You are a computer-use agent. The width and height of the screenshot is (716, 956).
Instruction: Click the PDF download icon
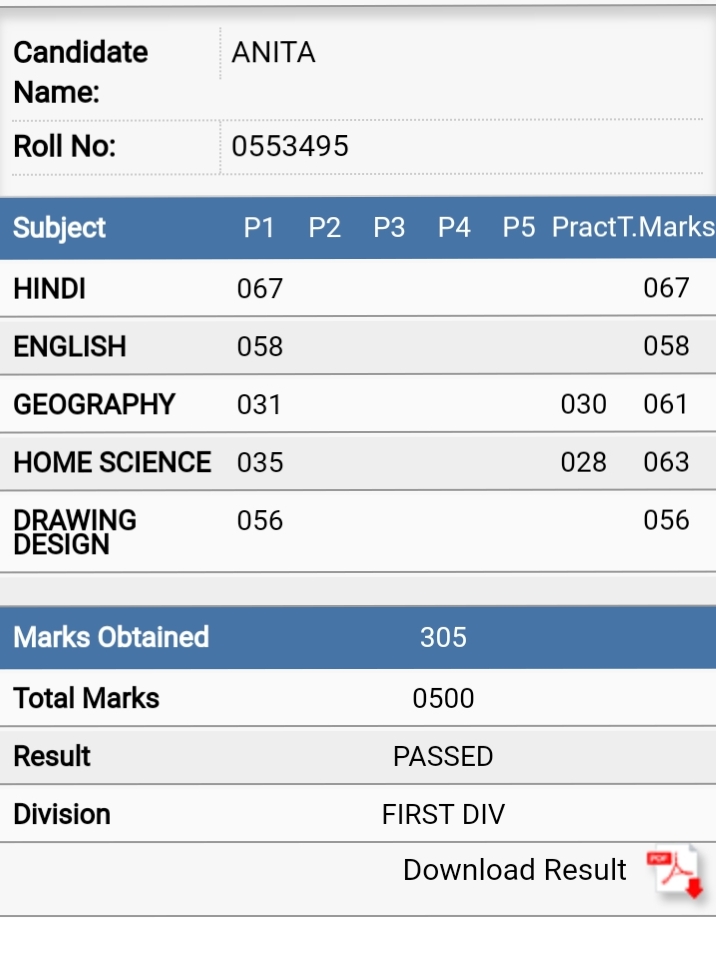coord(675,872)
